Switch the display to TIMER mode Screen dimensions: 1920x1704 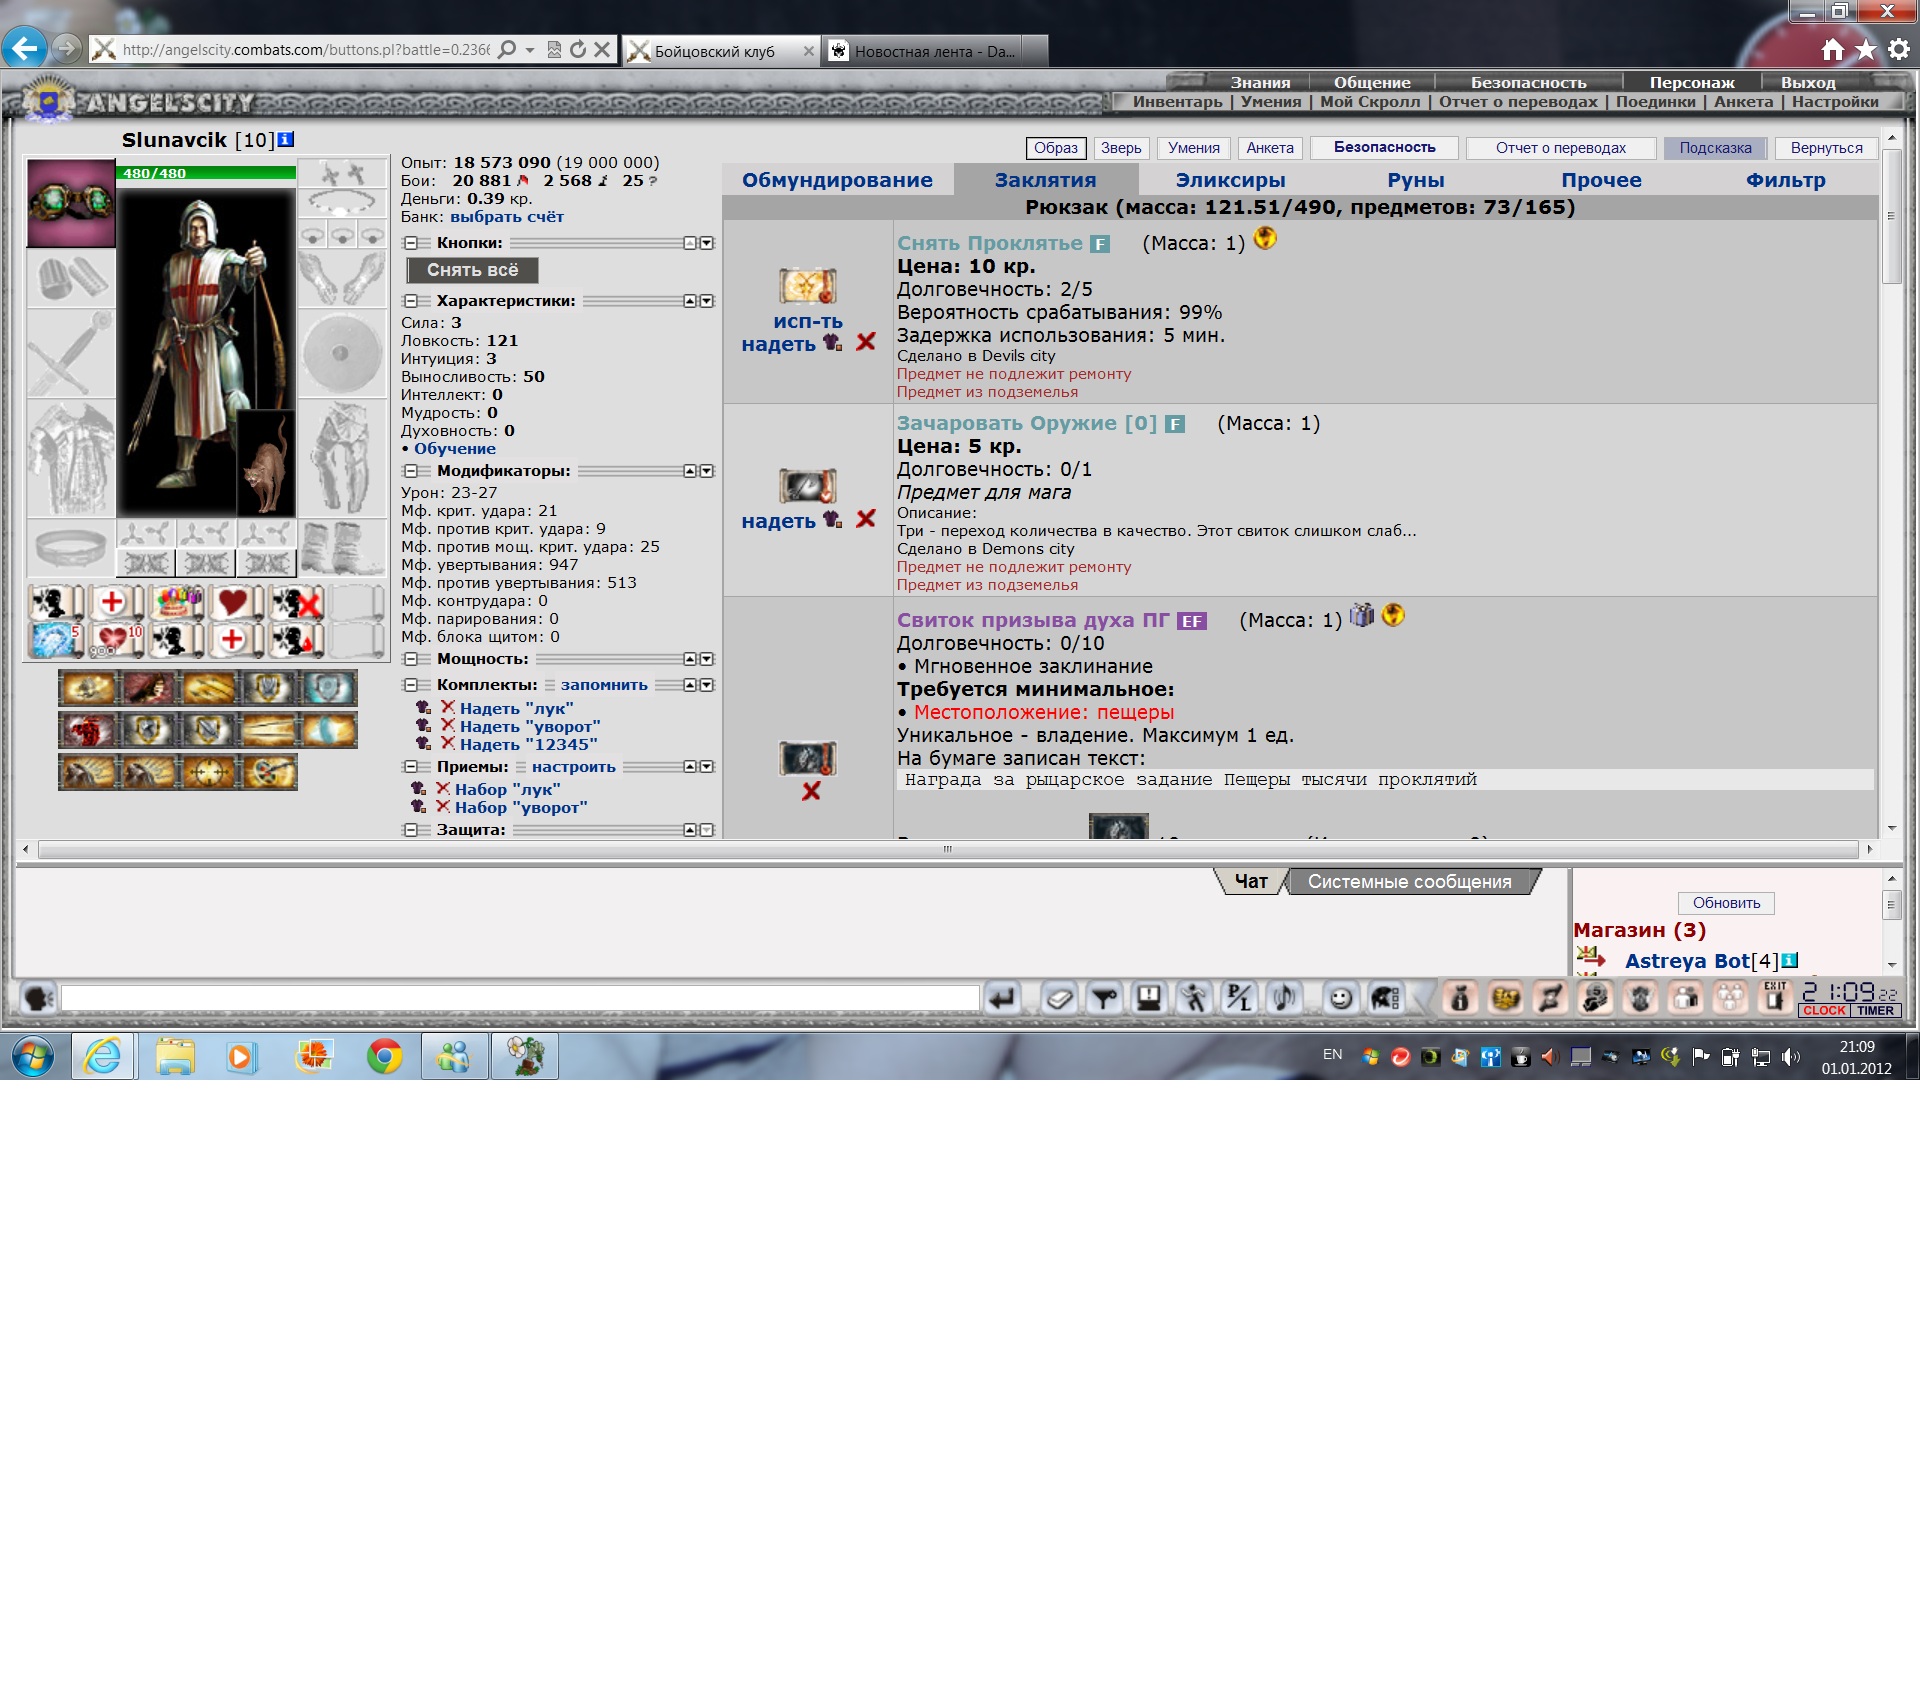(1875, 1011)
